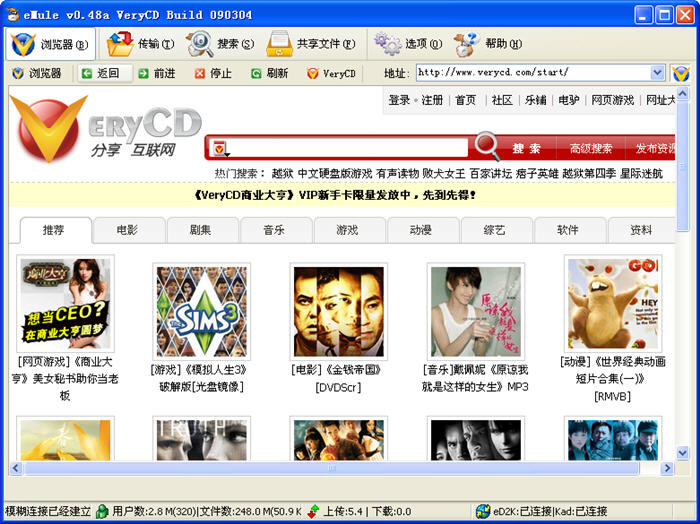
Task: Select the 动漫 category tab
Action: (421, 230)
